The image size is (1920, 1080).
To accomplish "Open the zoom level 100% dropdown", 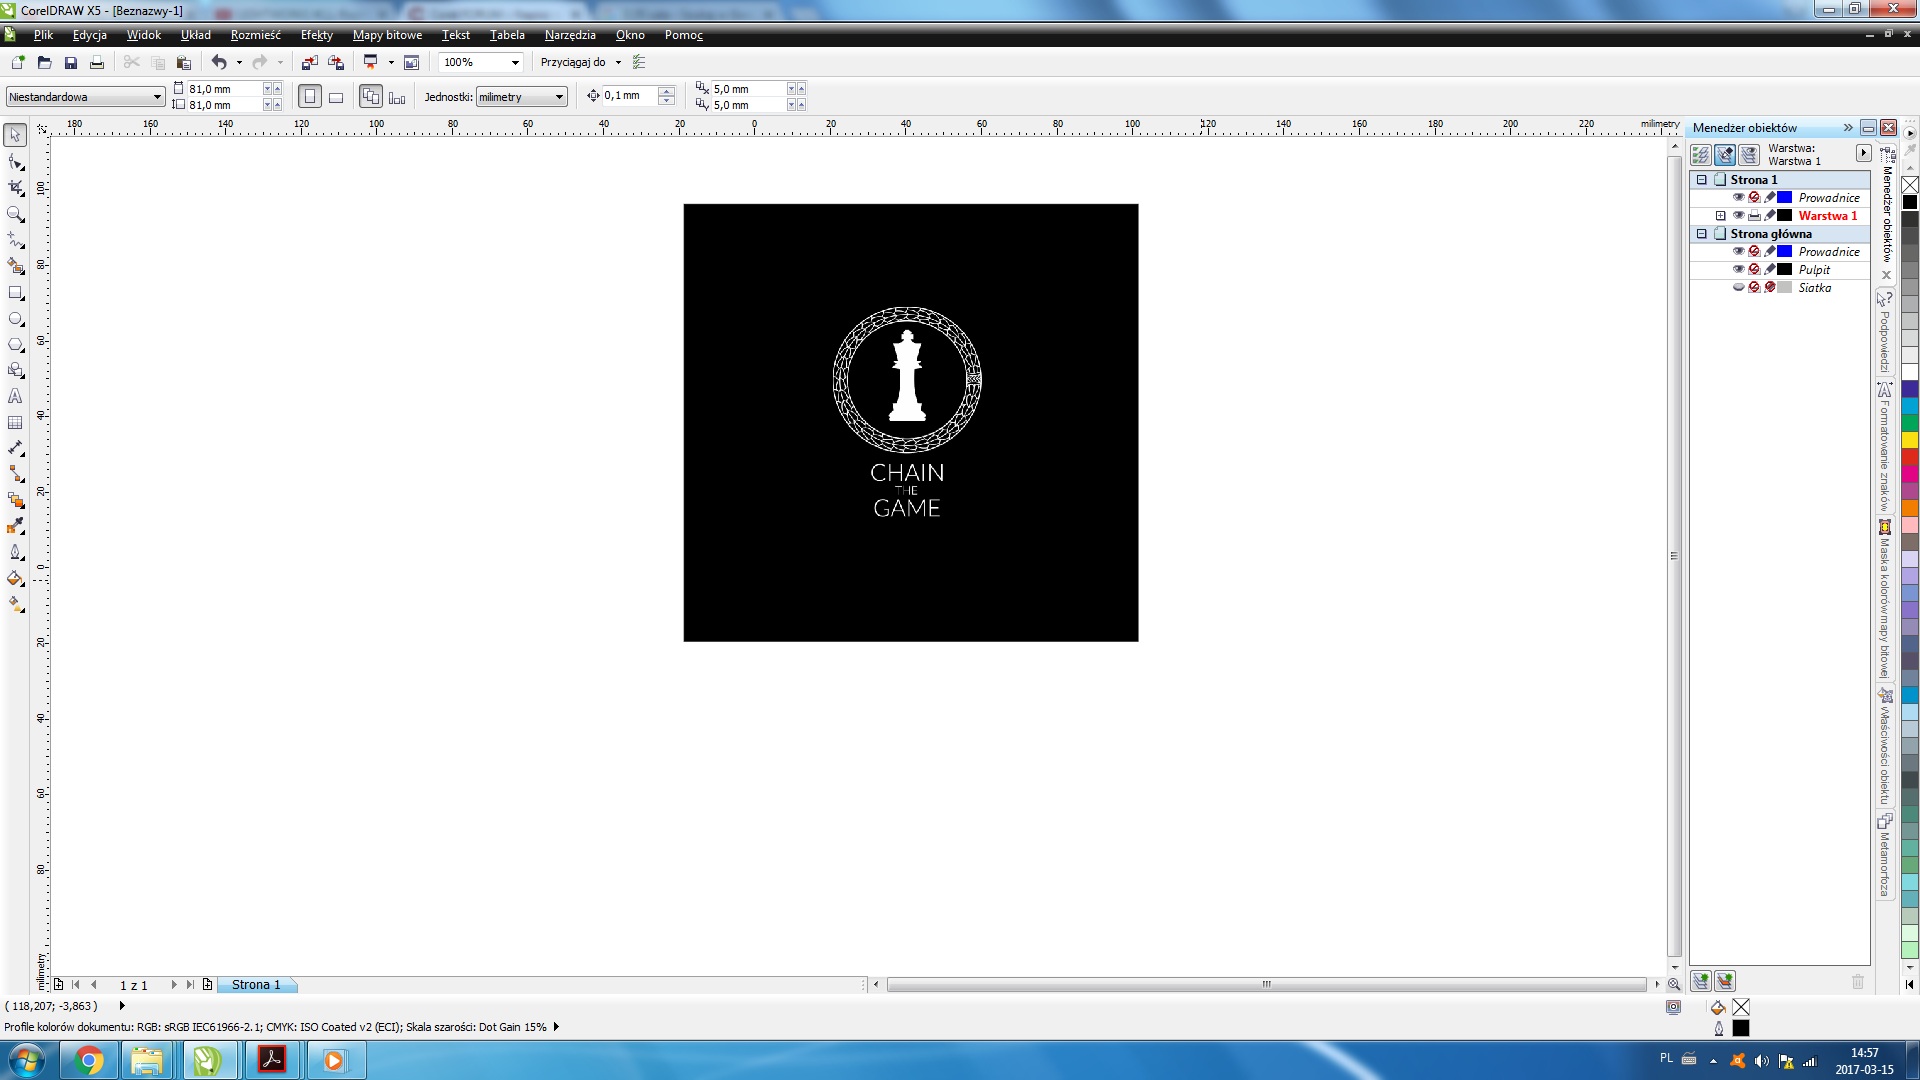I will coord(515,62).
